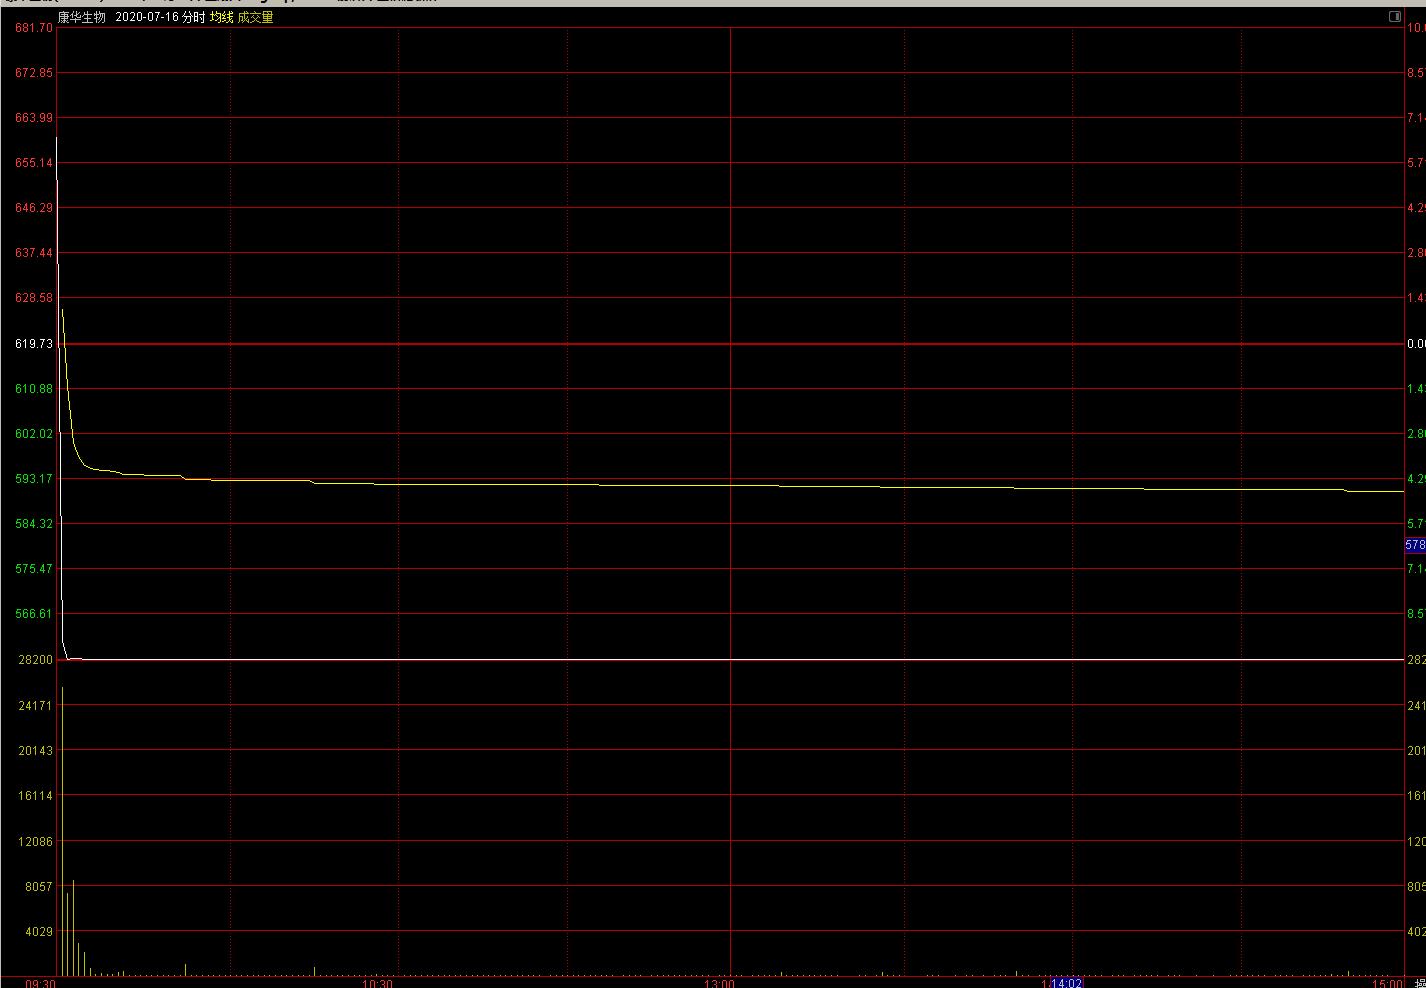Click the tallest opening volume bar

click(62, 831)
